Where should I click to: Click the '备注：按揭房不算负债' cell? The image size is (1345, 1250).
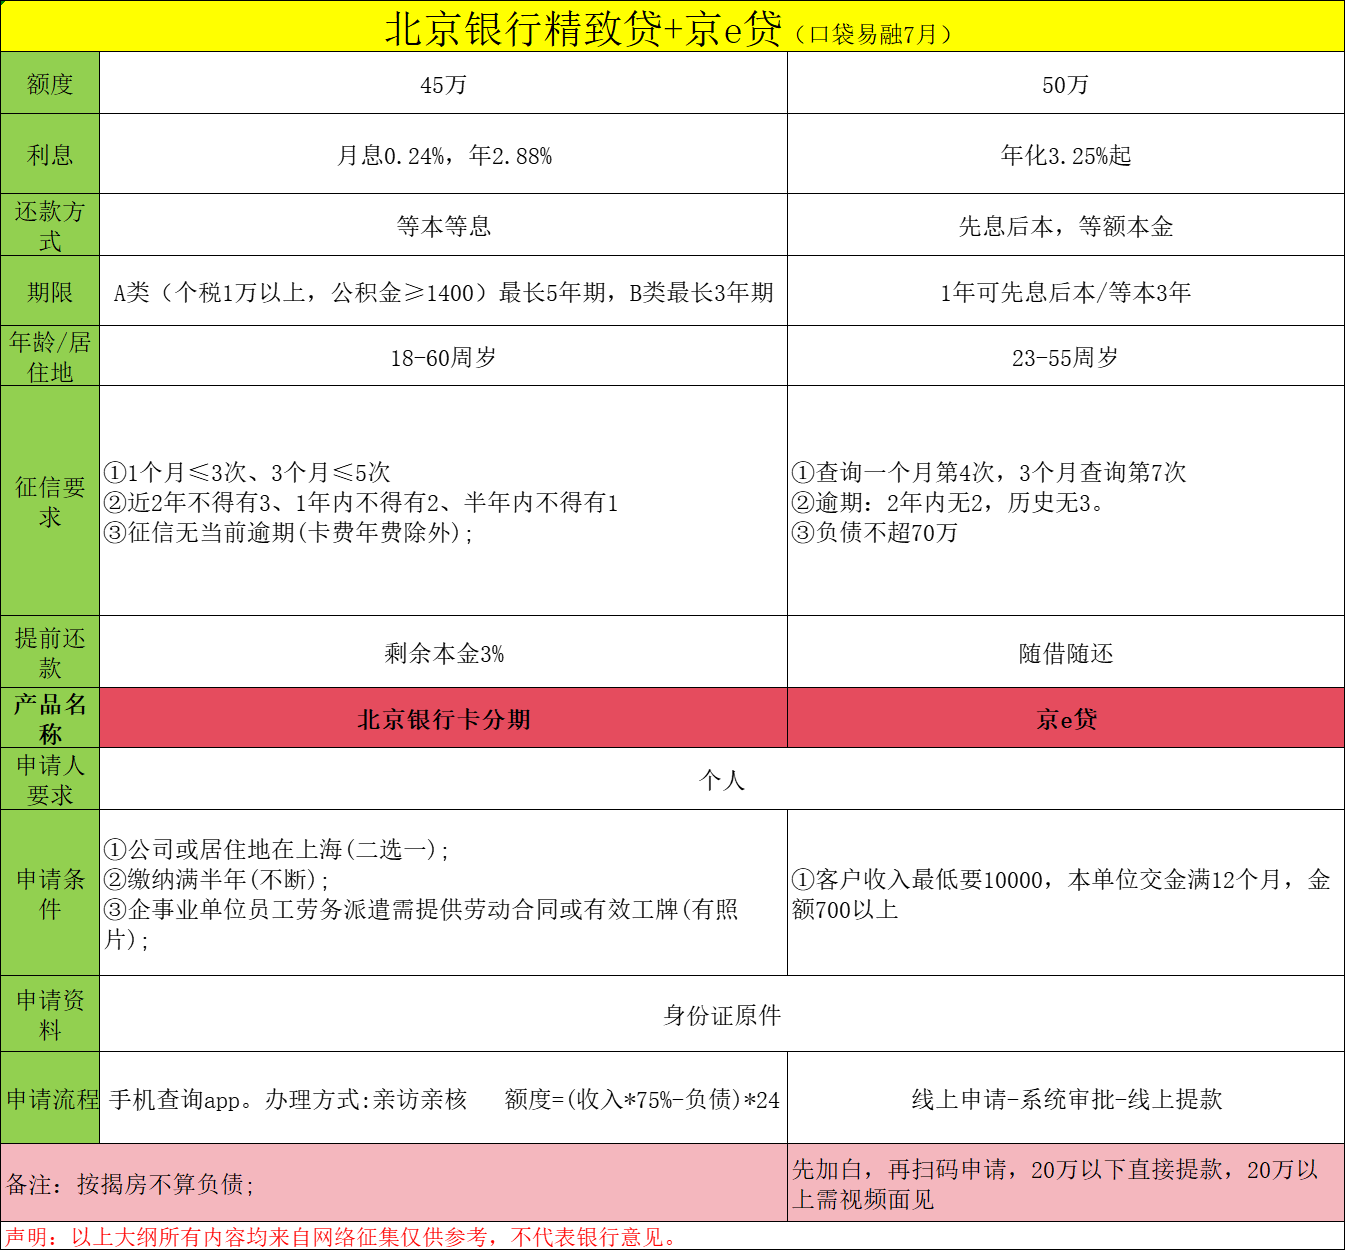394,1183
